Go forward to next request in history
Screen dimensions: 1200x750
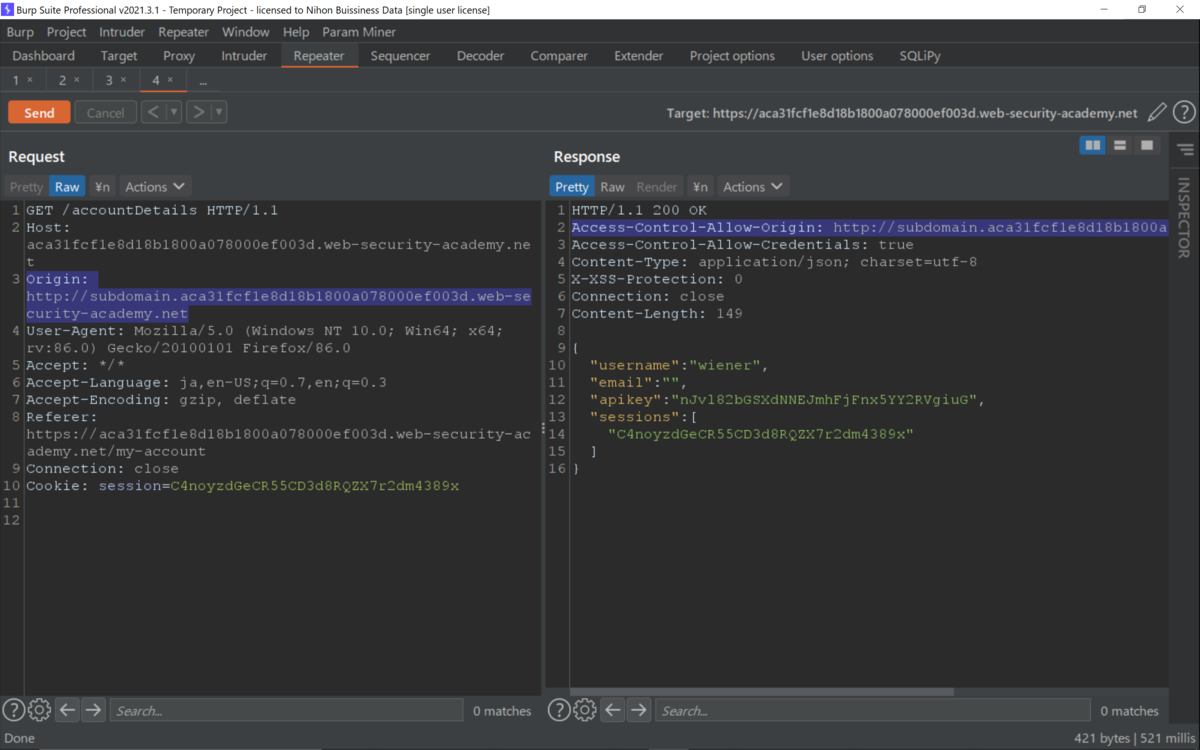point(199,113)
